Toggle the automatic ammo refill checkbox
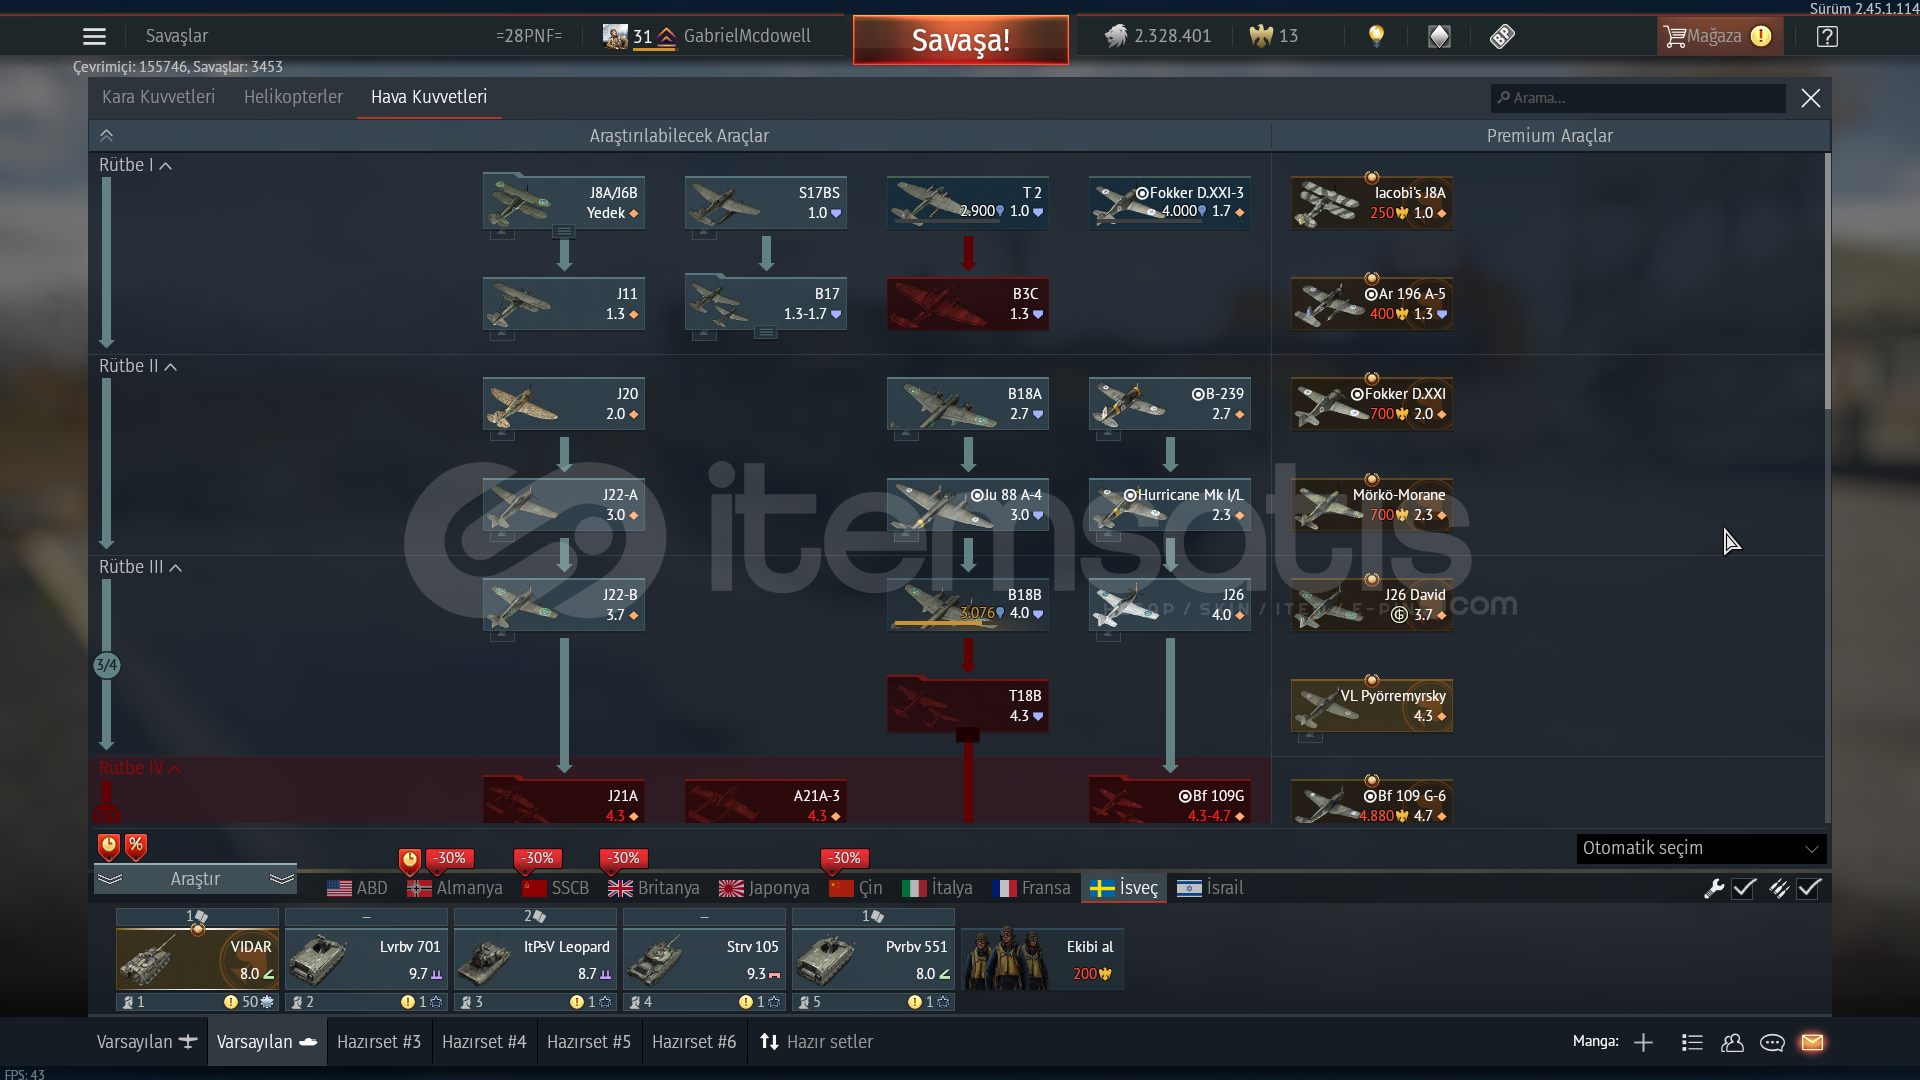1920x1080 pixels. pos(1809,888)
